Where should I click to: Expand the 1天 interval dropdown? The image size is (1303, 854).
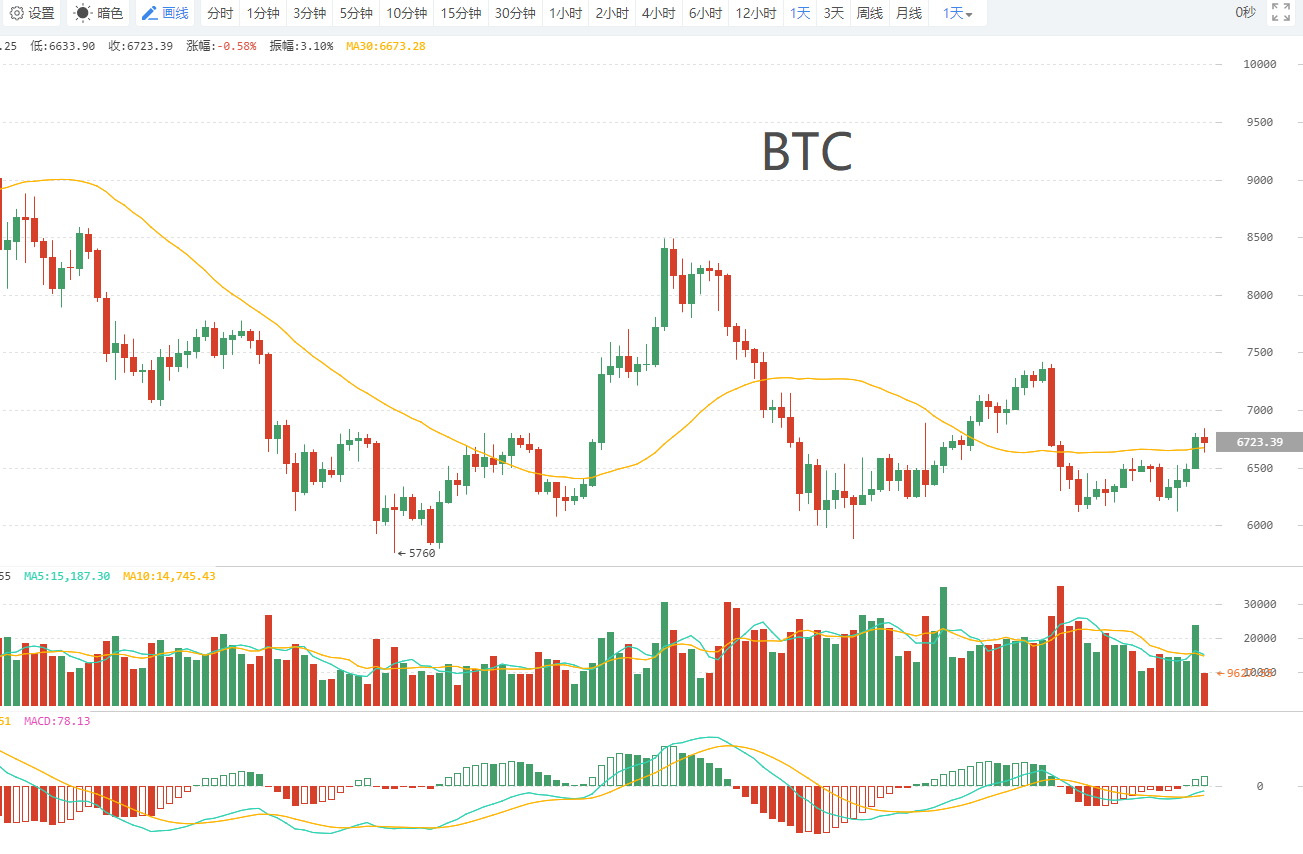(x=957, y=14)
